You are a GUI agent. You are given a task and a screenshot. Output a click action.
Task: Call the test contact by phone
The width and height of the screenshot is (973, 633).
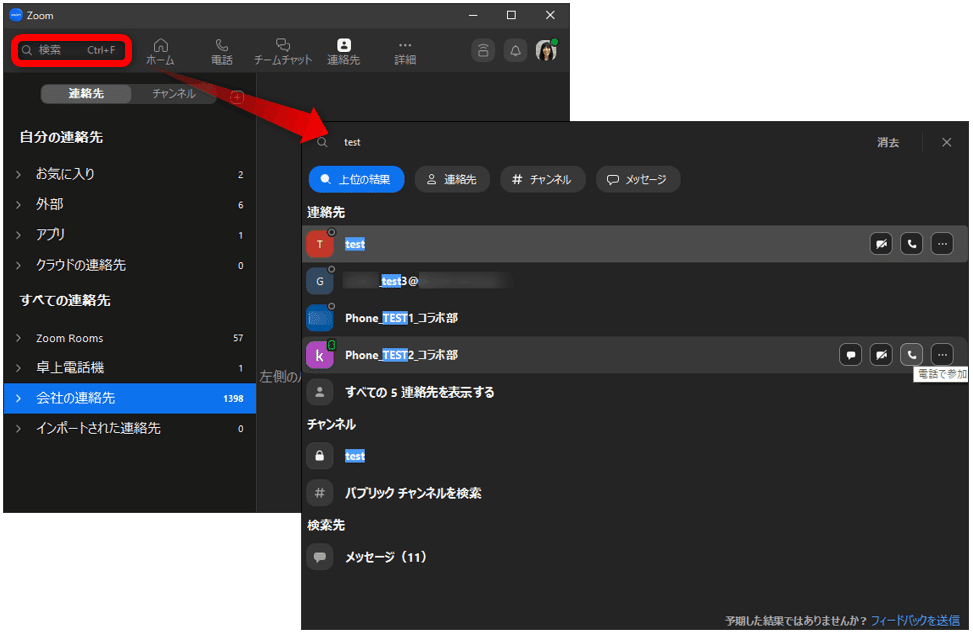[912, 244]
